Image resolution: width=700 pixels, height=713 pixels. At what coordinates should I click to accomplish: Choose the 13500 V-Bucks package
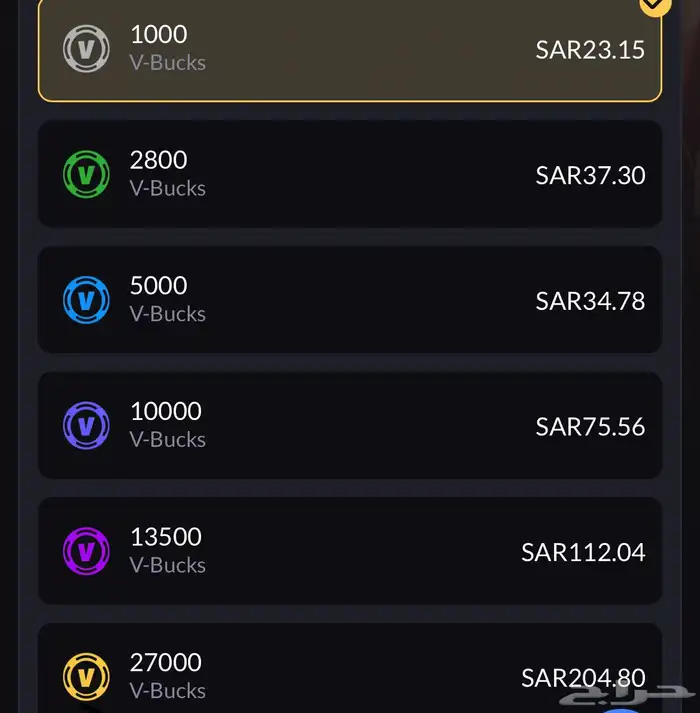pyautogui.click(x=350, y=551)
